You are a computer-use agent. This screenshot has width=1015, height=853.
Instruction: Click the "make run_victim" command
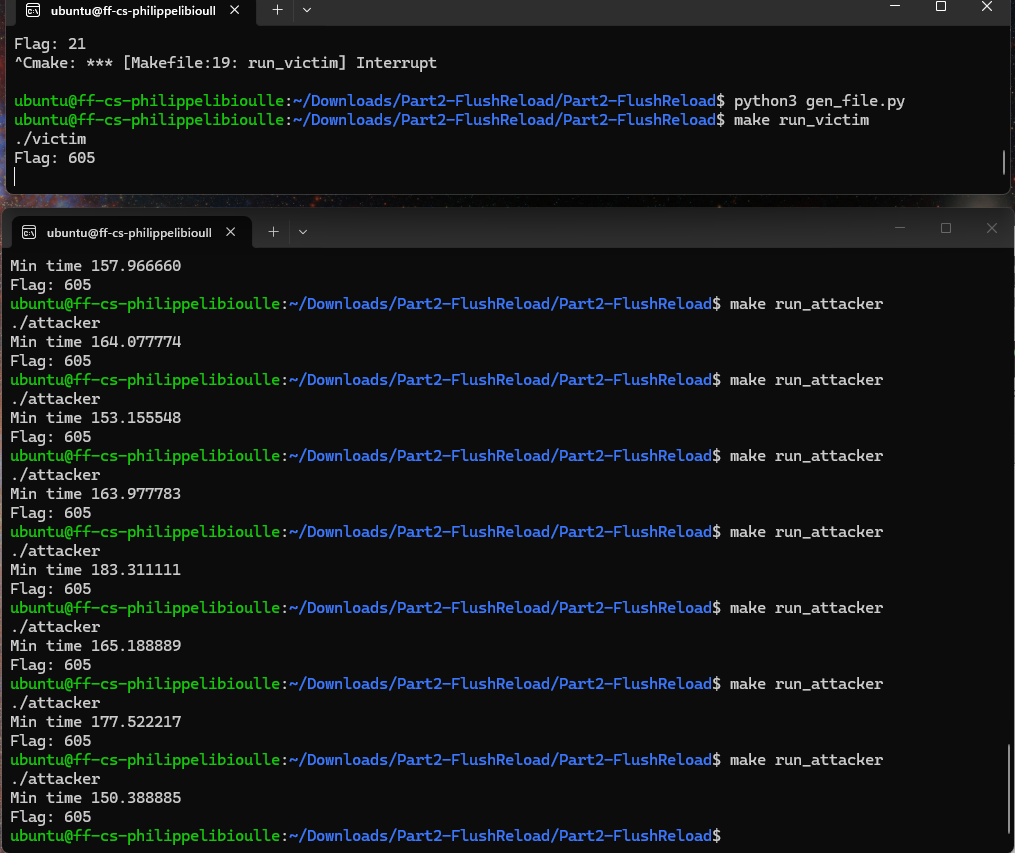pos(801,120)
